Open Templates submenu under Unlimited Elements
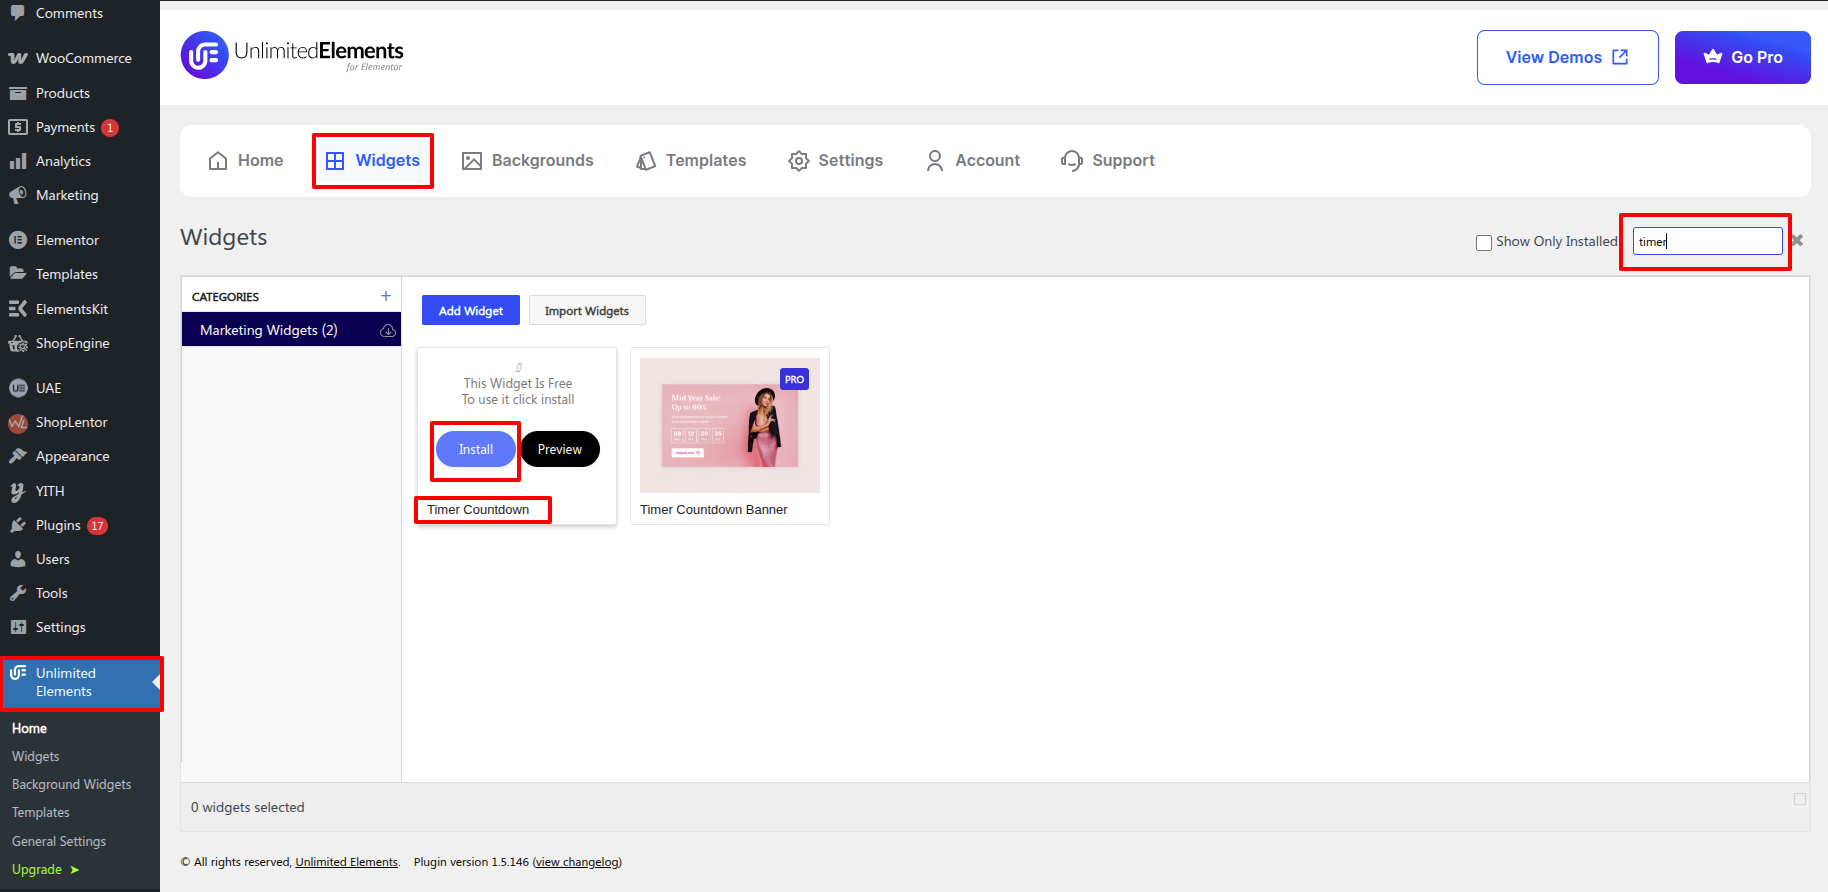This screenshot has height=892, width=1828. click(x=40, y=812)
